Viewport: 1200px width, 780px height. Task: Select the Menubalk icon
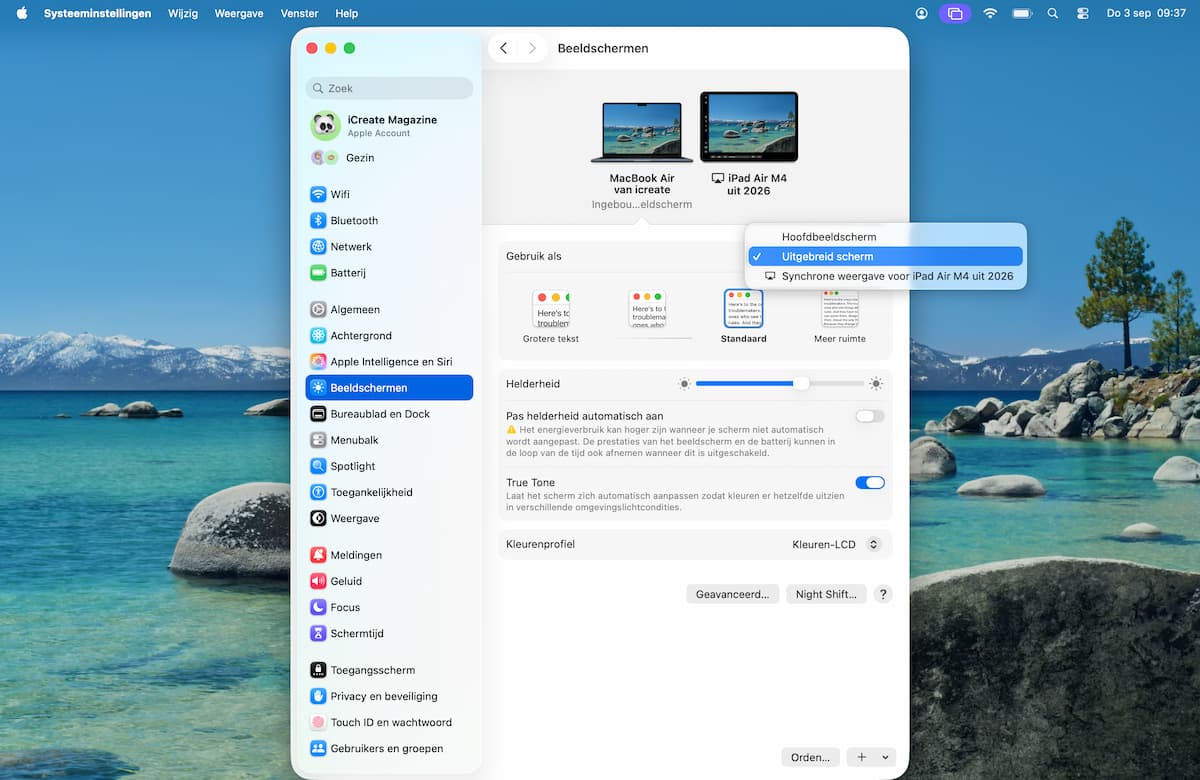318,439
